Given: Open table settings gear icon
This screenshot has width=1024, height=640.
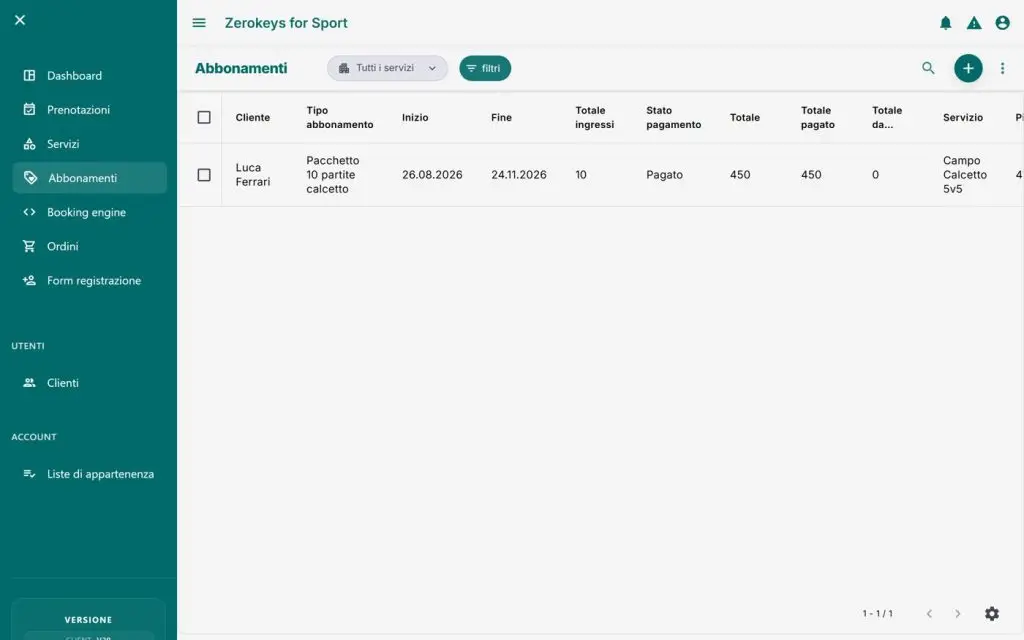Looking at the screenshot, I should 991,613.
